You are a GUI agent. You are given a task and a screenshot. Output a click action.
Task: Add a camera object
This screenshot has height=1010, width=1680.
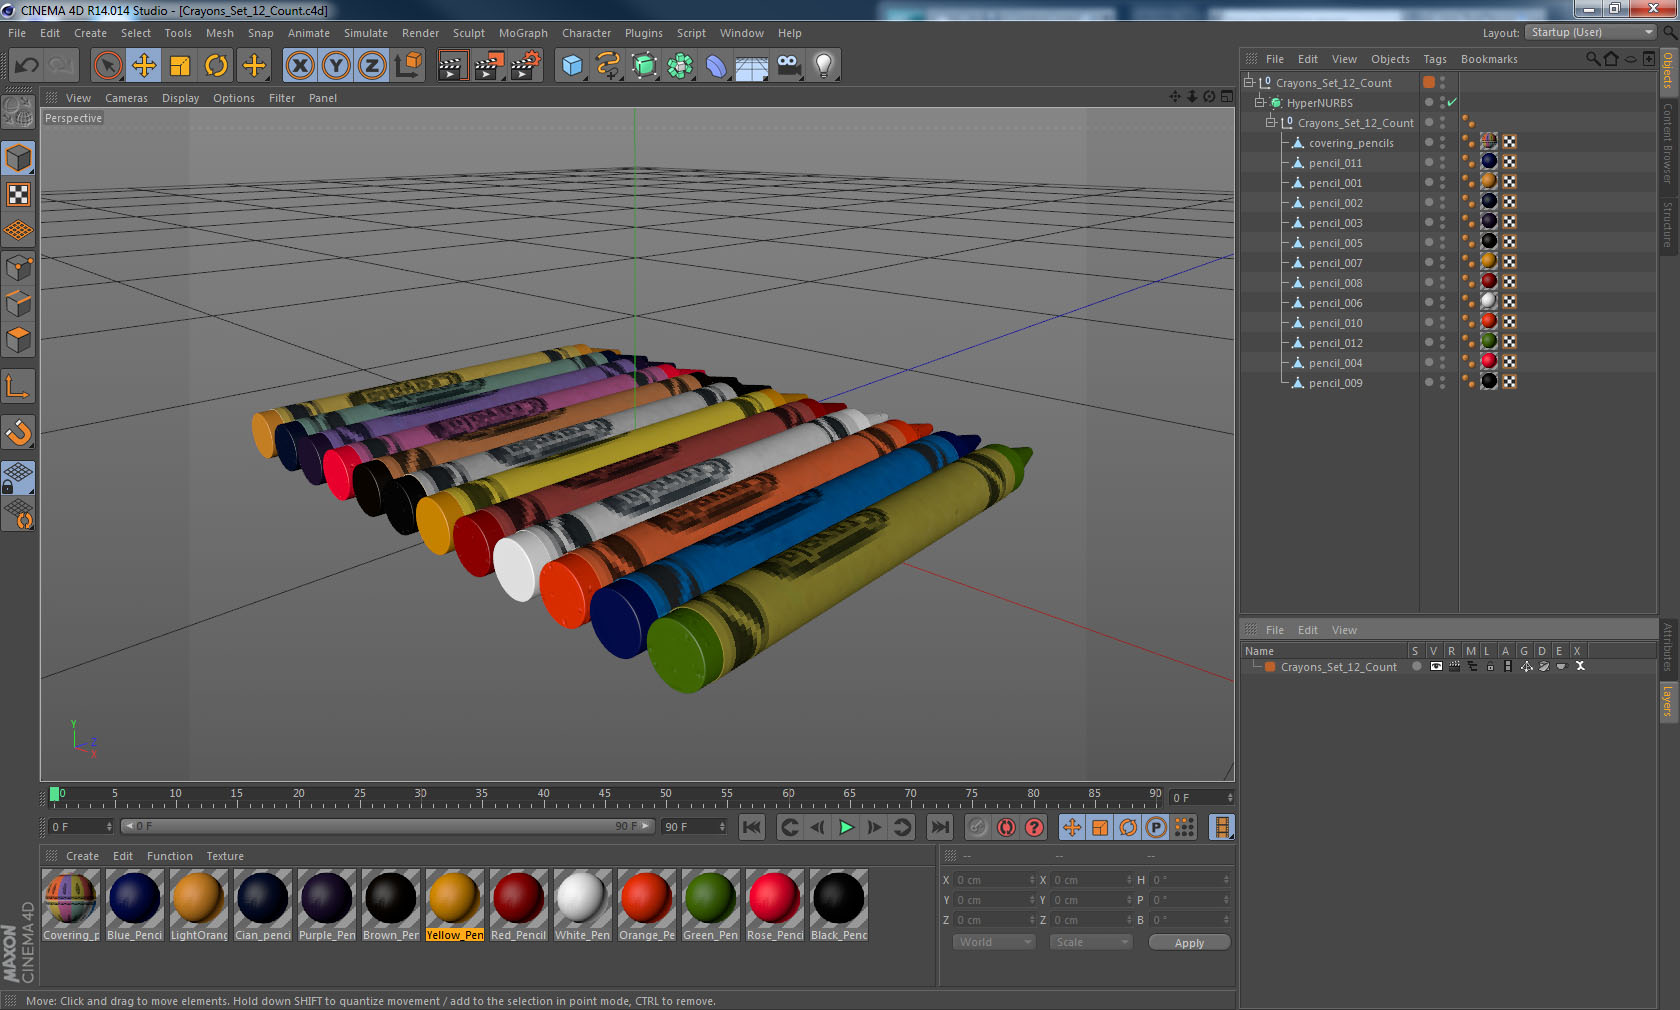[x=788, y=66]
